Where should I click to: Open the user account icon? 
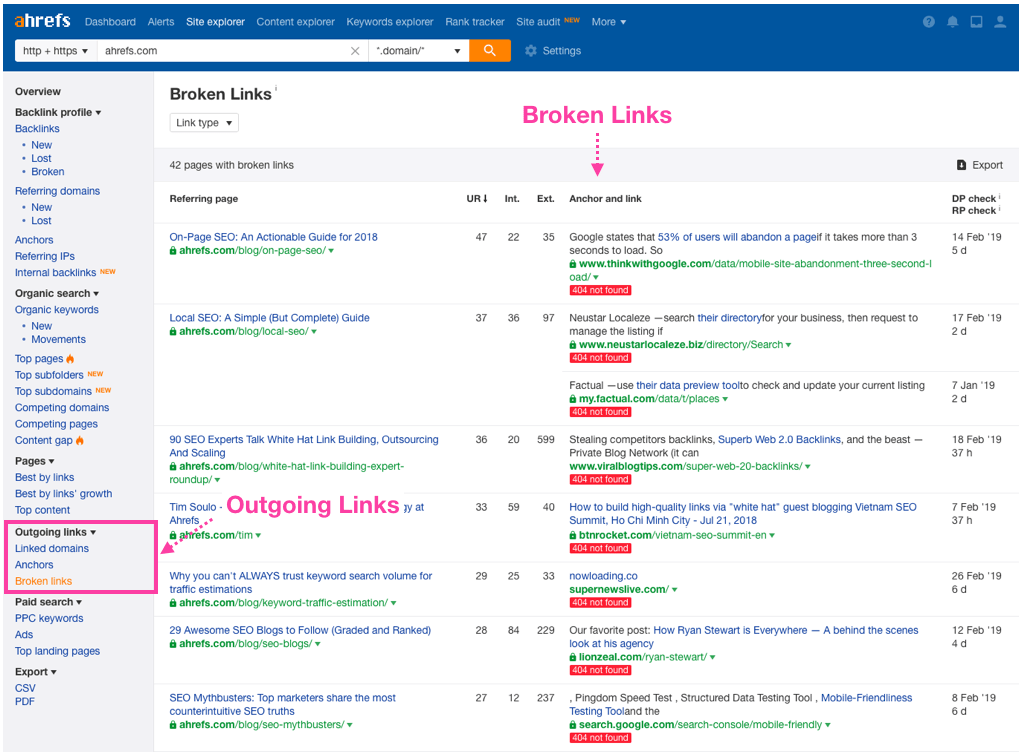[x=1000, y=21]
